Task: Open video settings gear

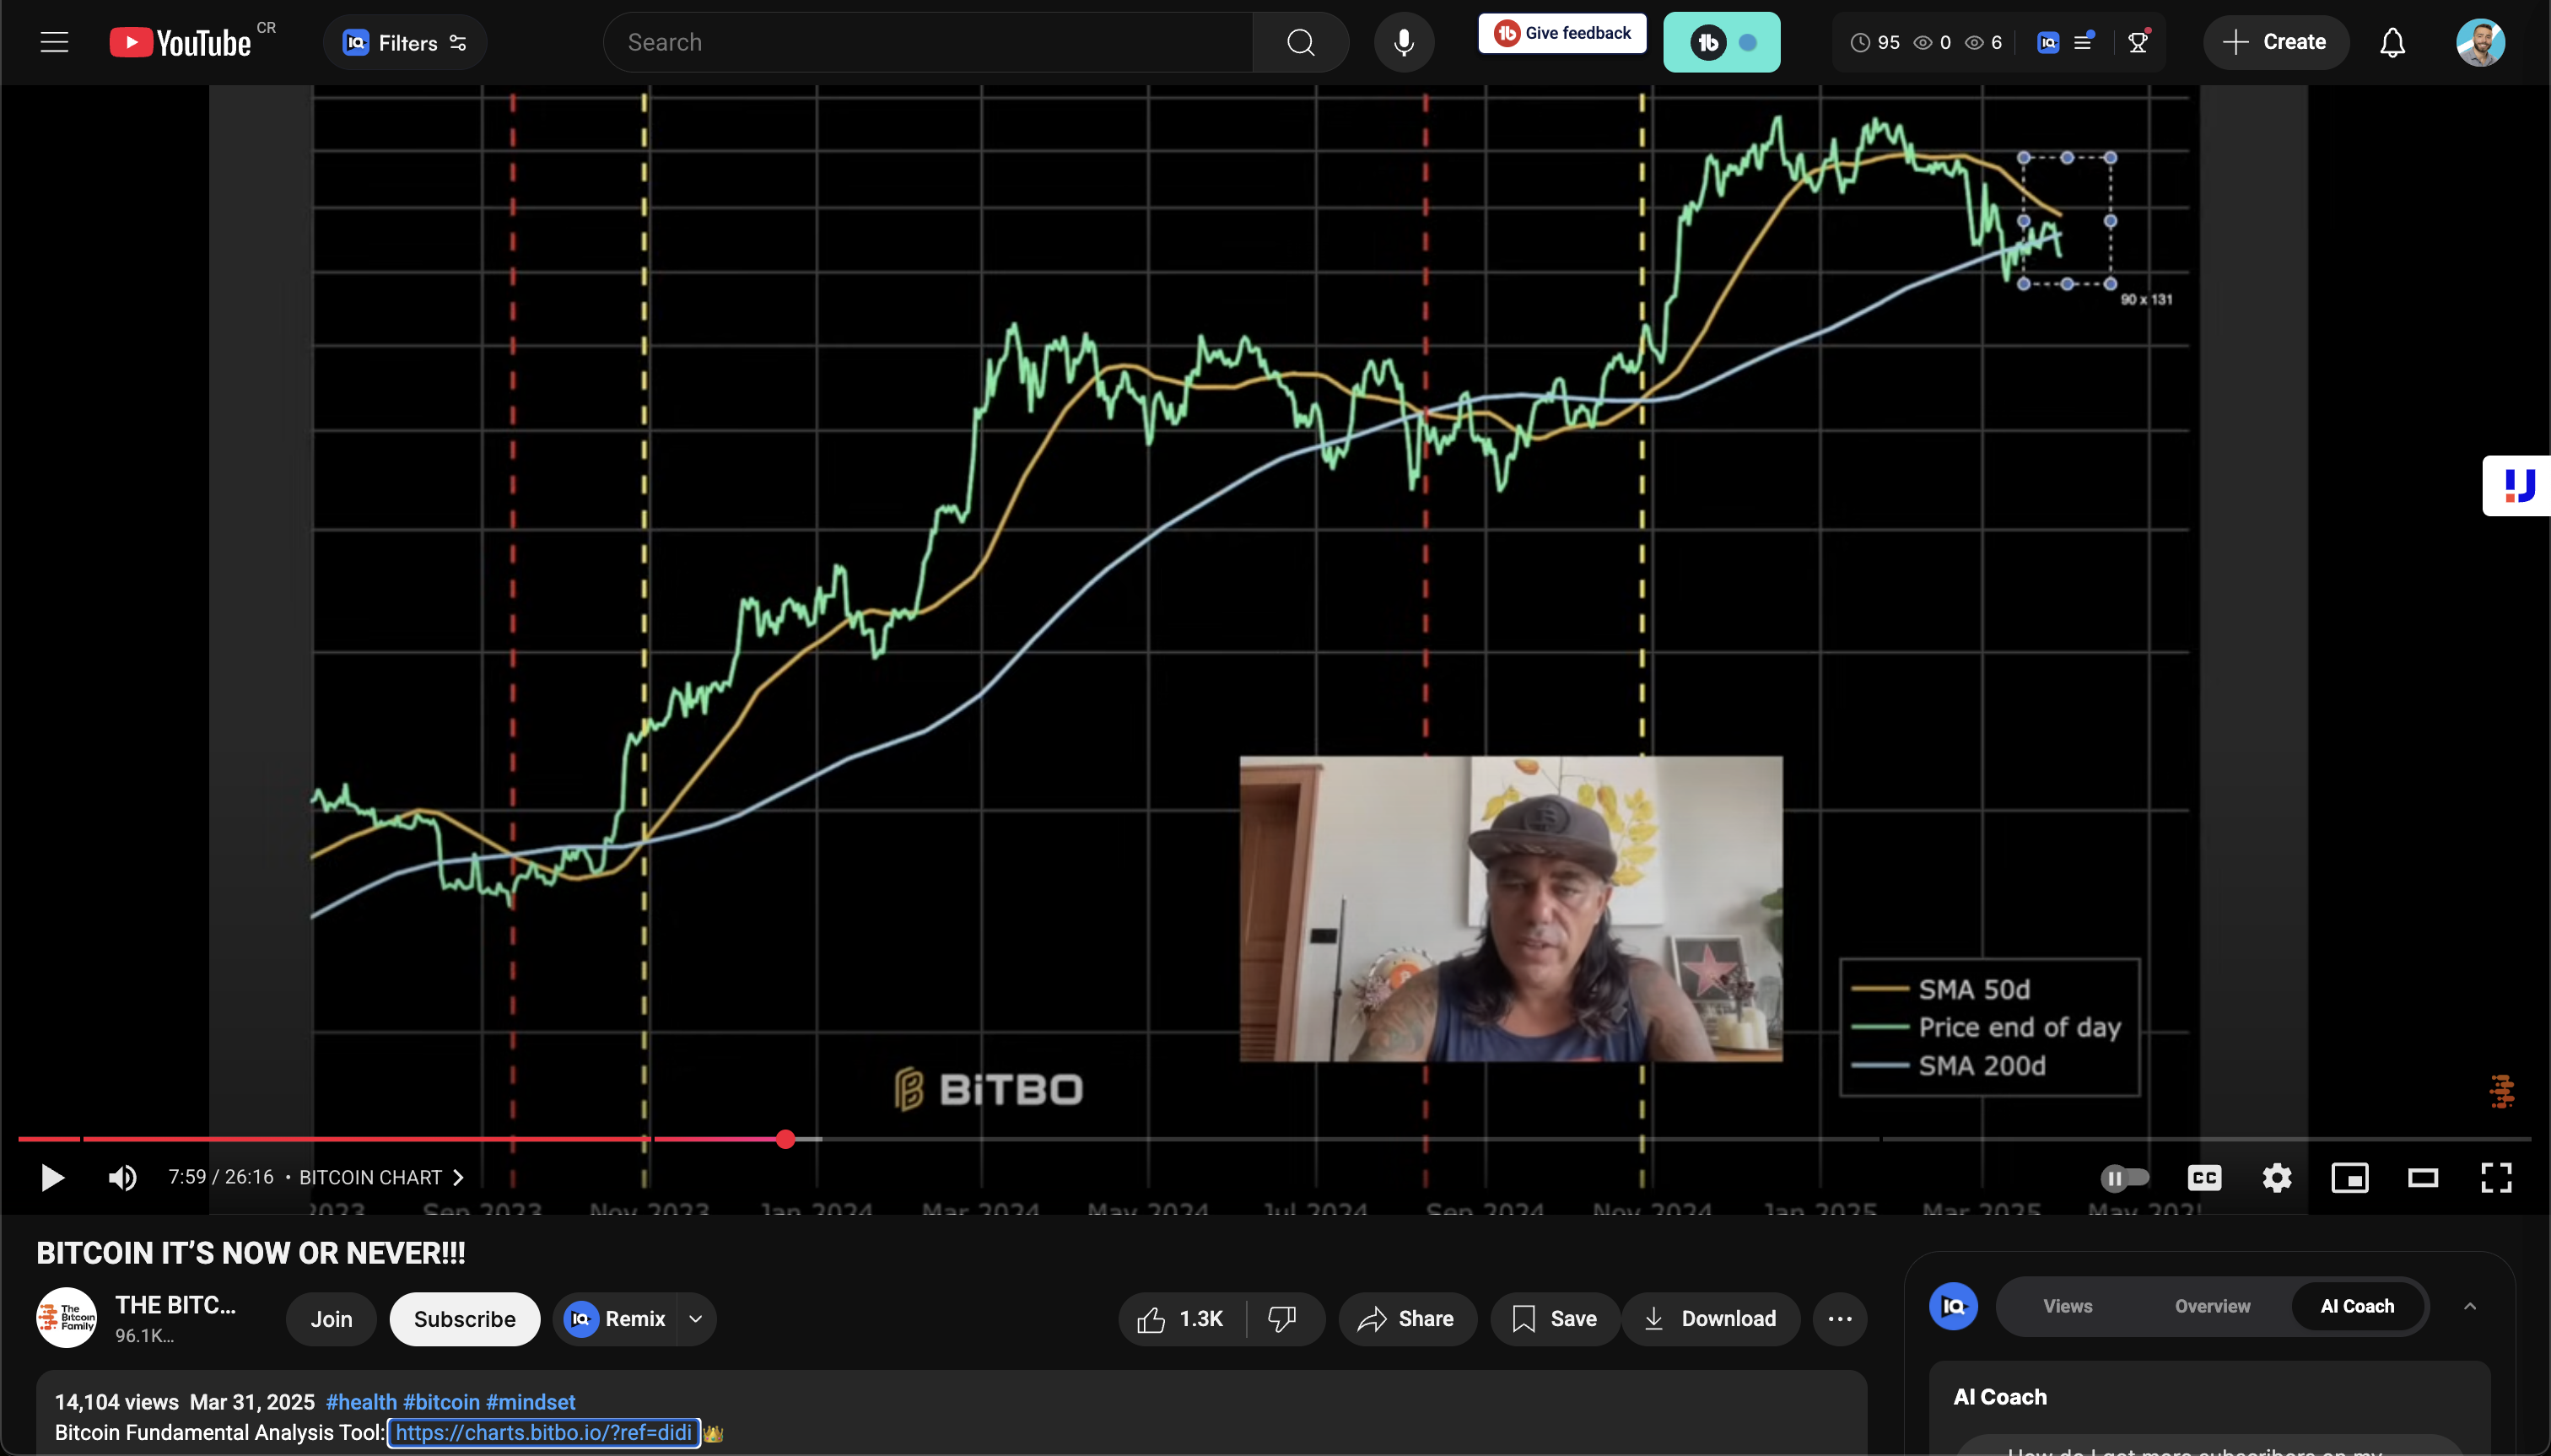Action: 2277,1178
